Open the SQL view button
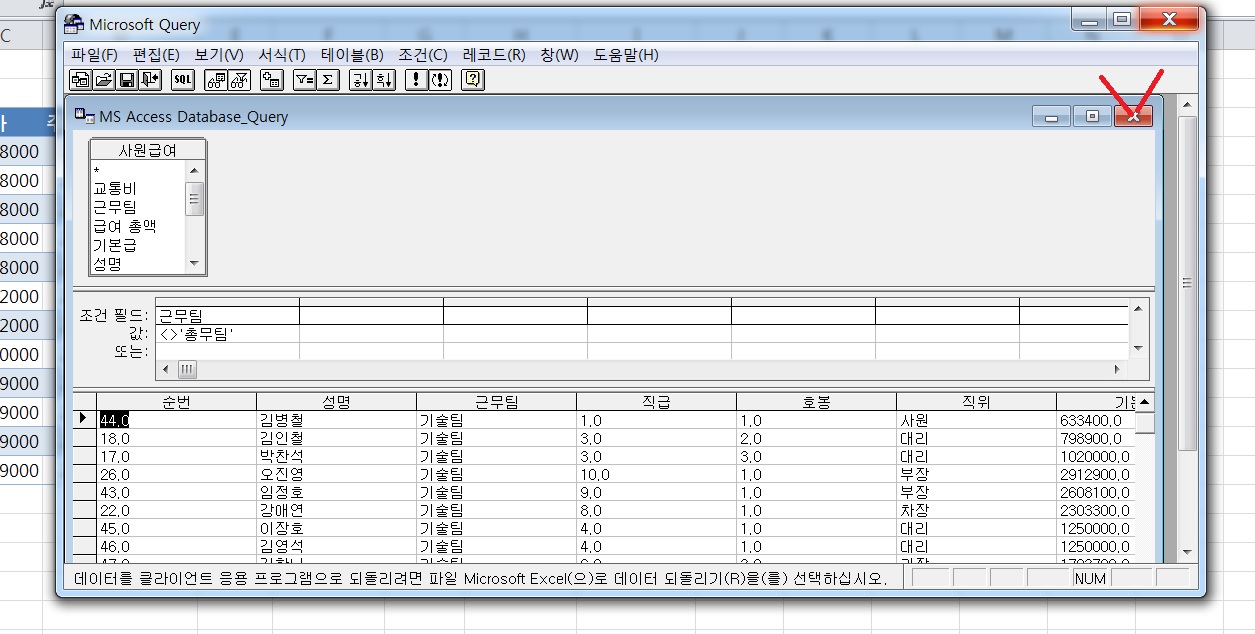This screenshot has width=1255, height=634. pyautogui.click(x=182, y=80)
